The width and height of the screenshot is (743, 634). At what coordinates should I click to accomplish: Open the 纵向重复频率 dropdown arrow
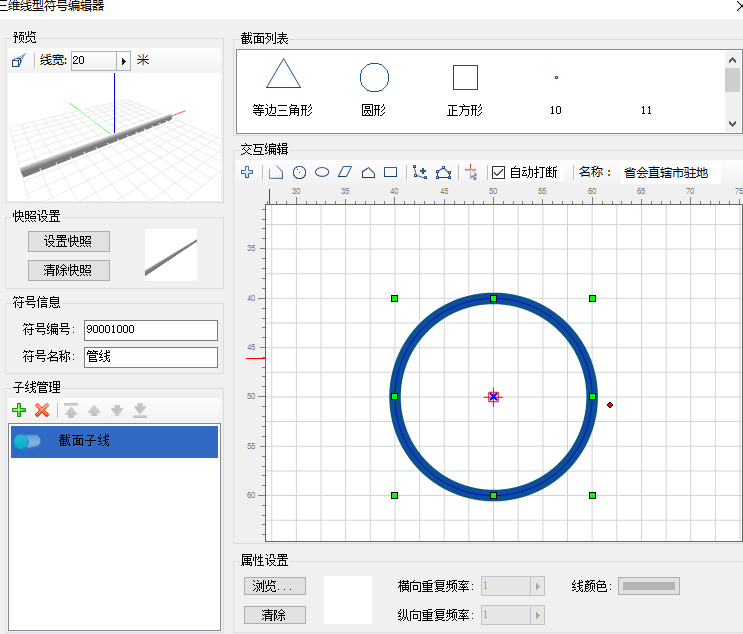[537, 615]
